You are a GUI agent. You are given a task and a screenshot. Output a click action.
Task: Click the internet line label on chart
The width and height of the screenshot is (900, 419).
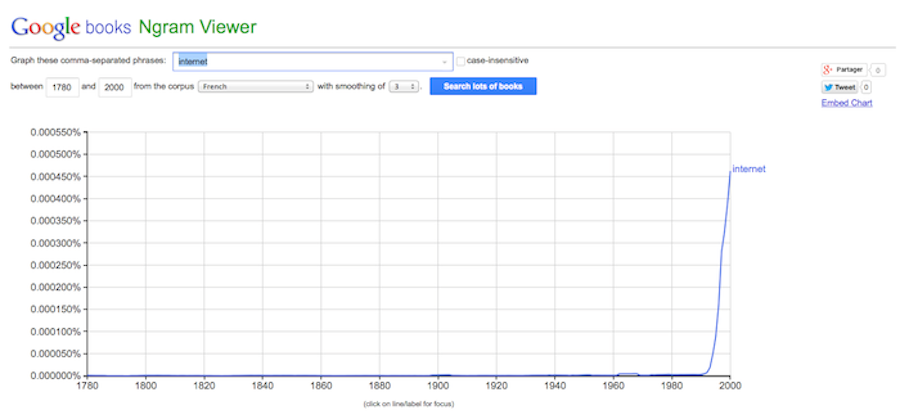(749, 169)
